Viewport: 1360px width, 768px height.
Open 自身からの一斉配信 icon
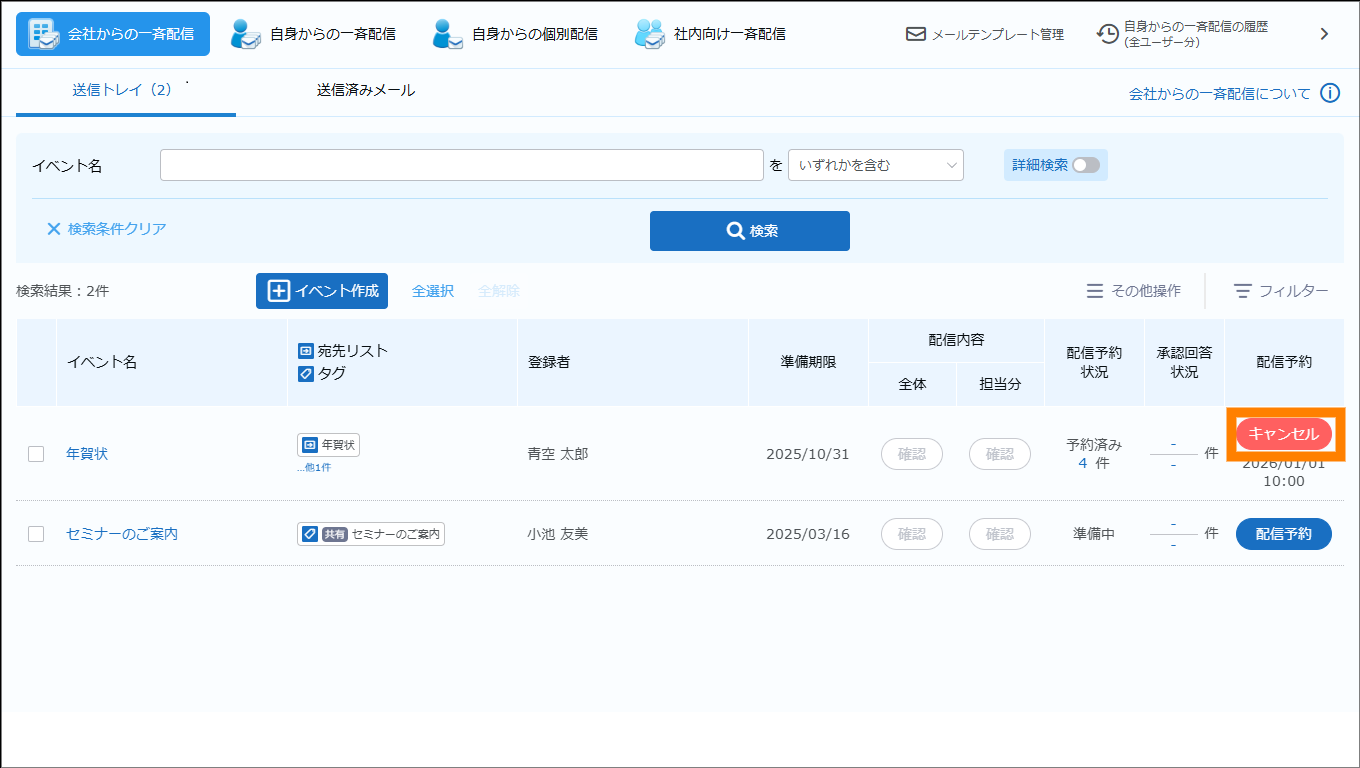point(246,34)
